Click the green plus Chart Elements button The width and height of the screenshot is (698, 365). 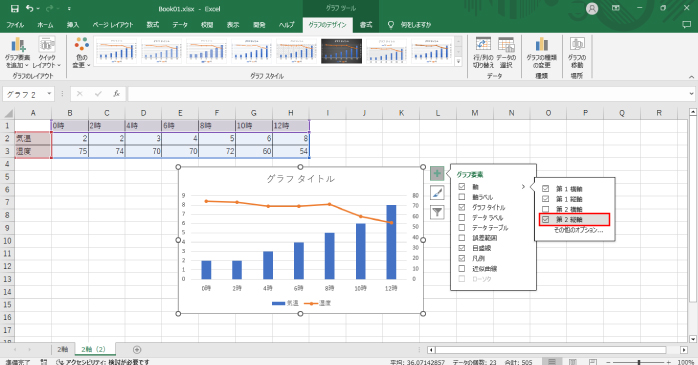pyautogui.click(x=437, y=173)
